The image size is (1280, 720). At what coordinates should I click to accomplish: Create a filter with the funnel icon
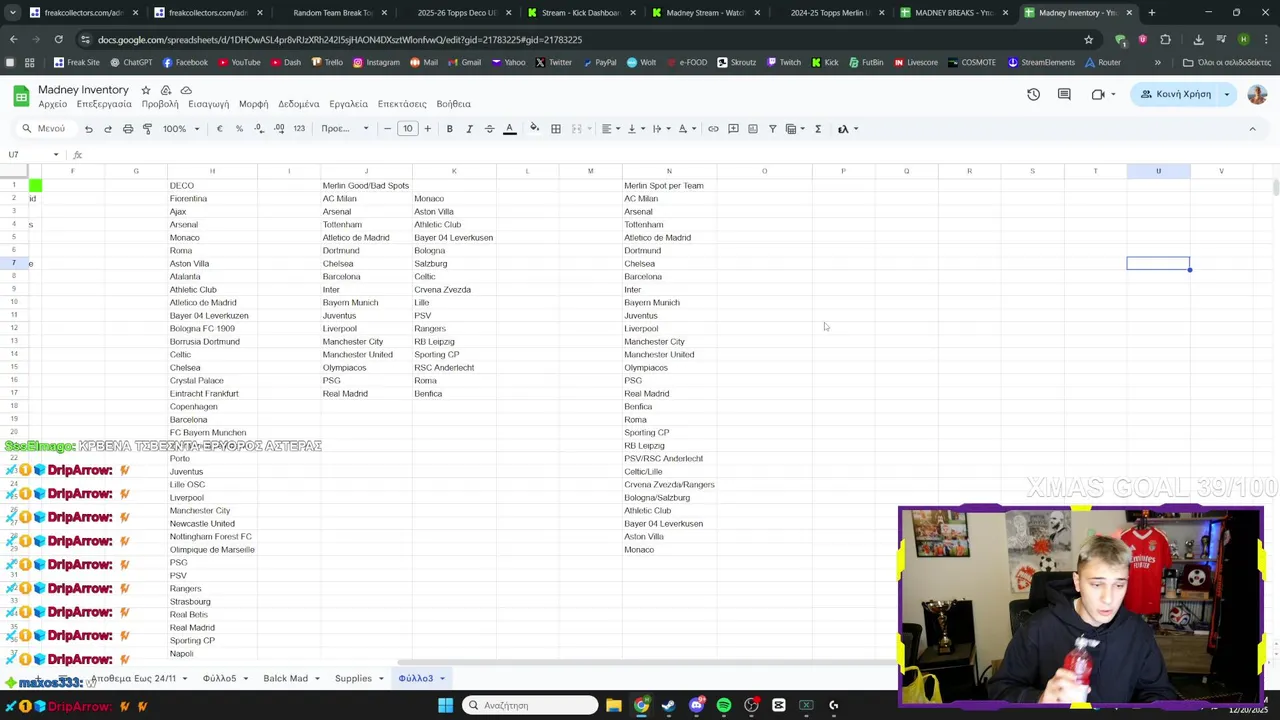pos(772,129)
